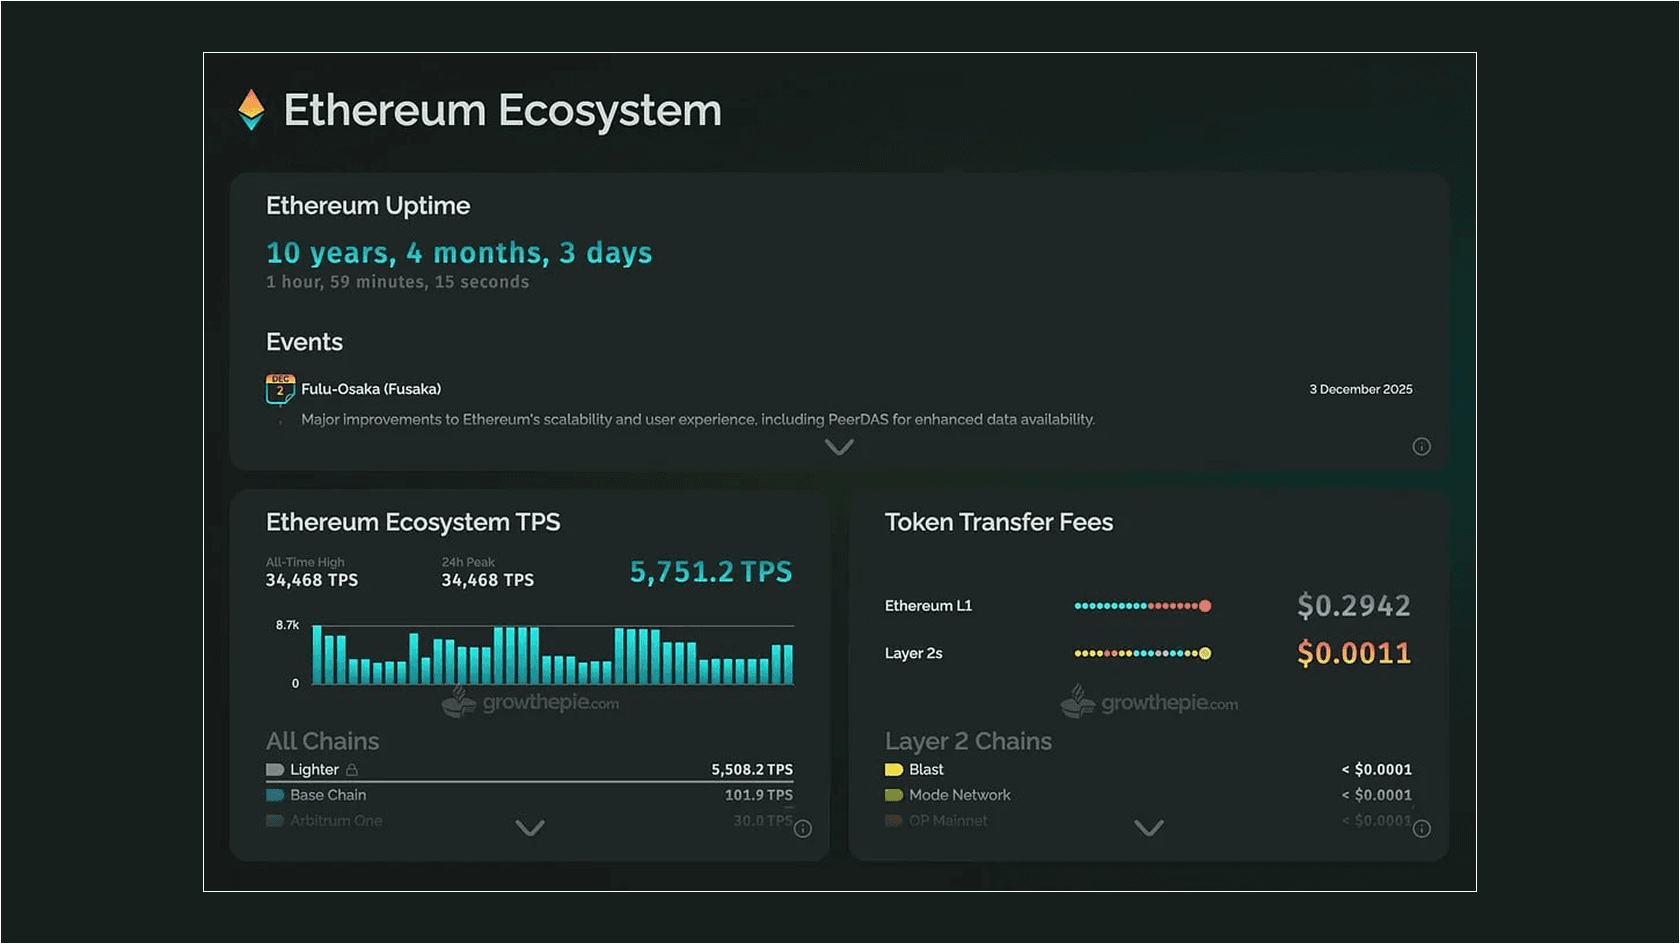1680x944 pixels.
Task: Select the OP Mainnet row
Action: (1148, 821)
